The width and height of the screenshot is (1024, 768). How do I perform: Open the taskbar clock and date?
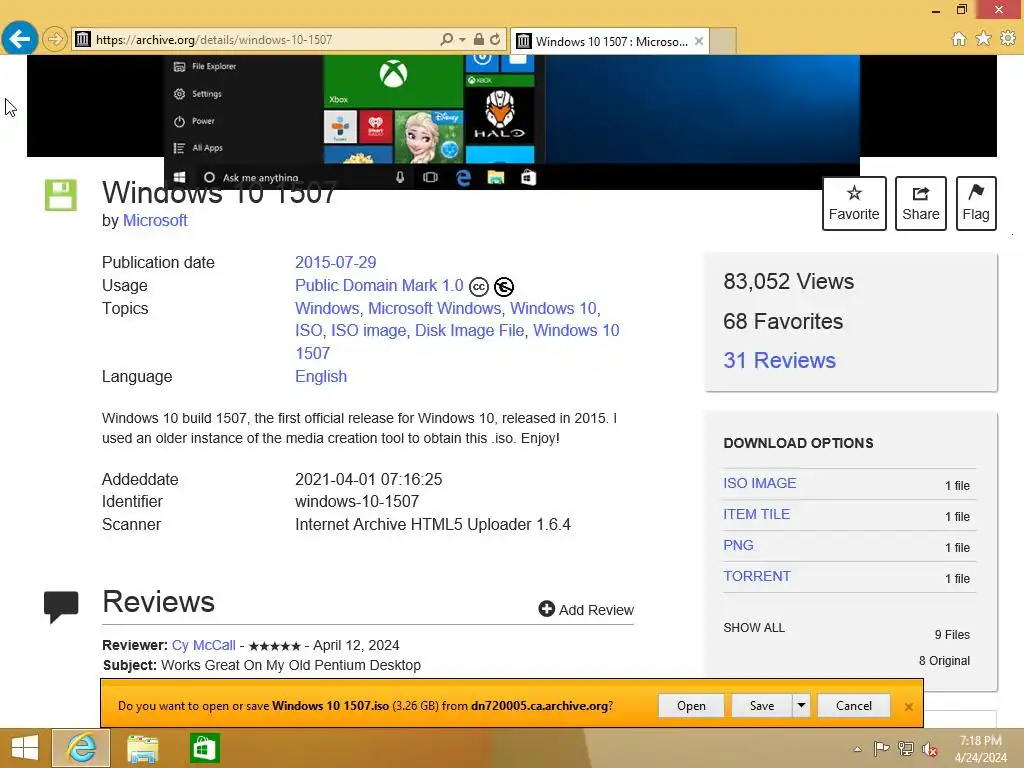point(981,749)
